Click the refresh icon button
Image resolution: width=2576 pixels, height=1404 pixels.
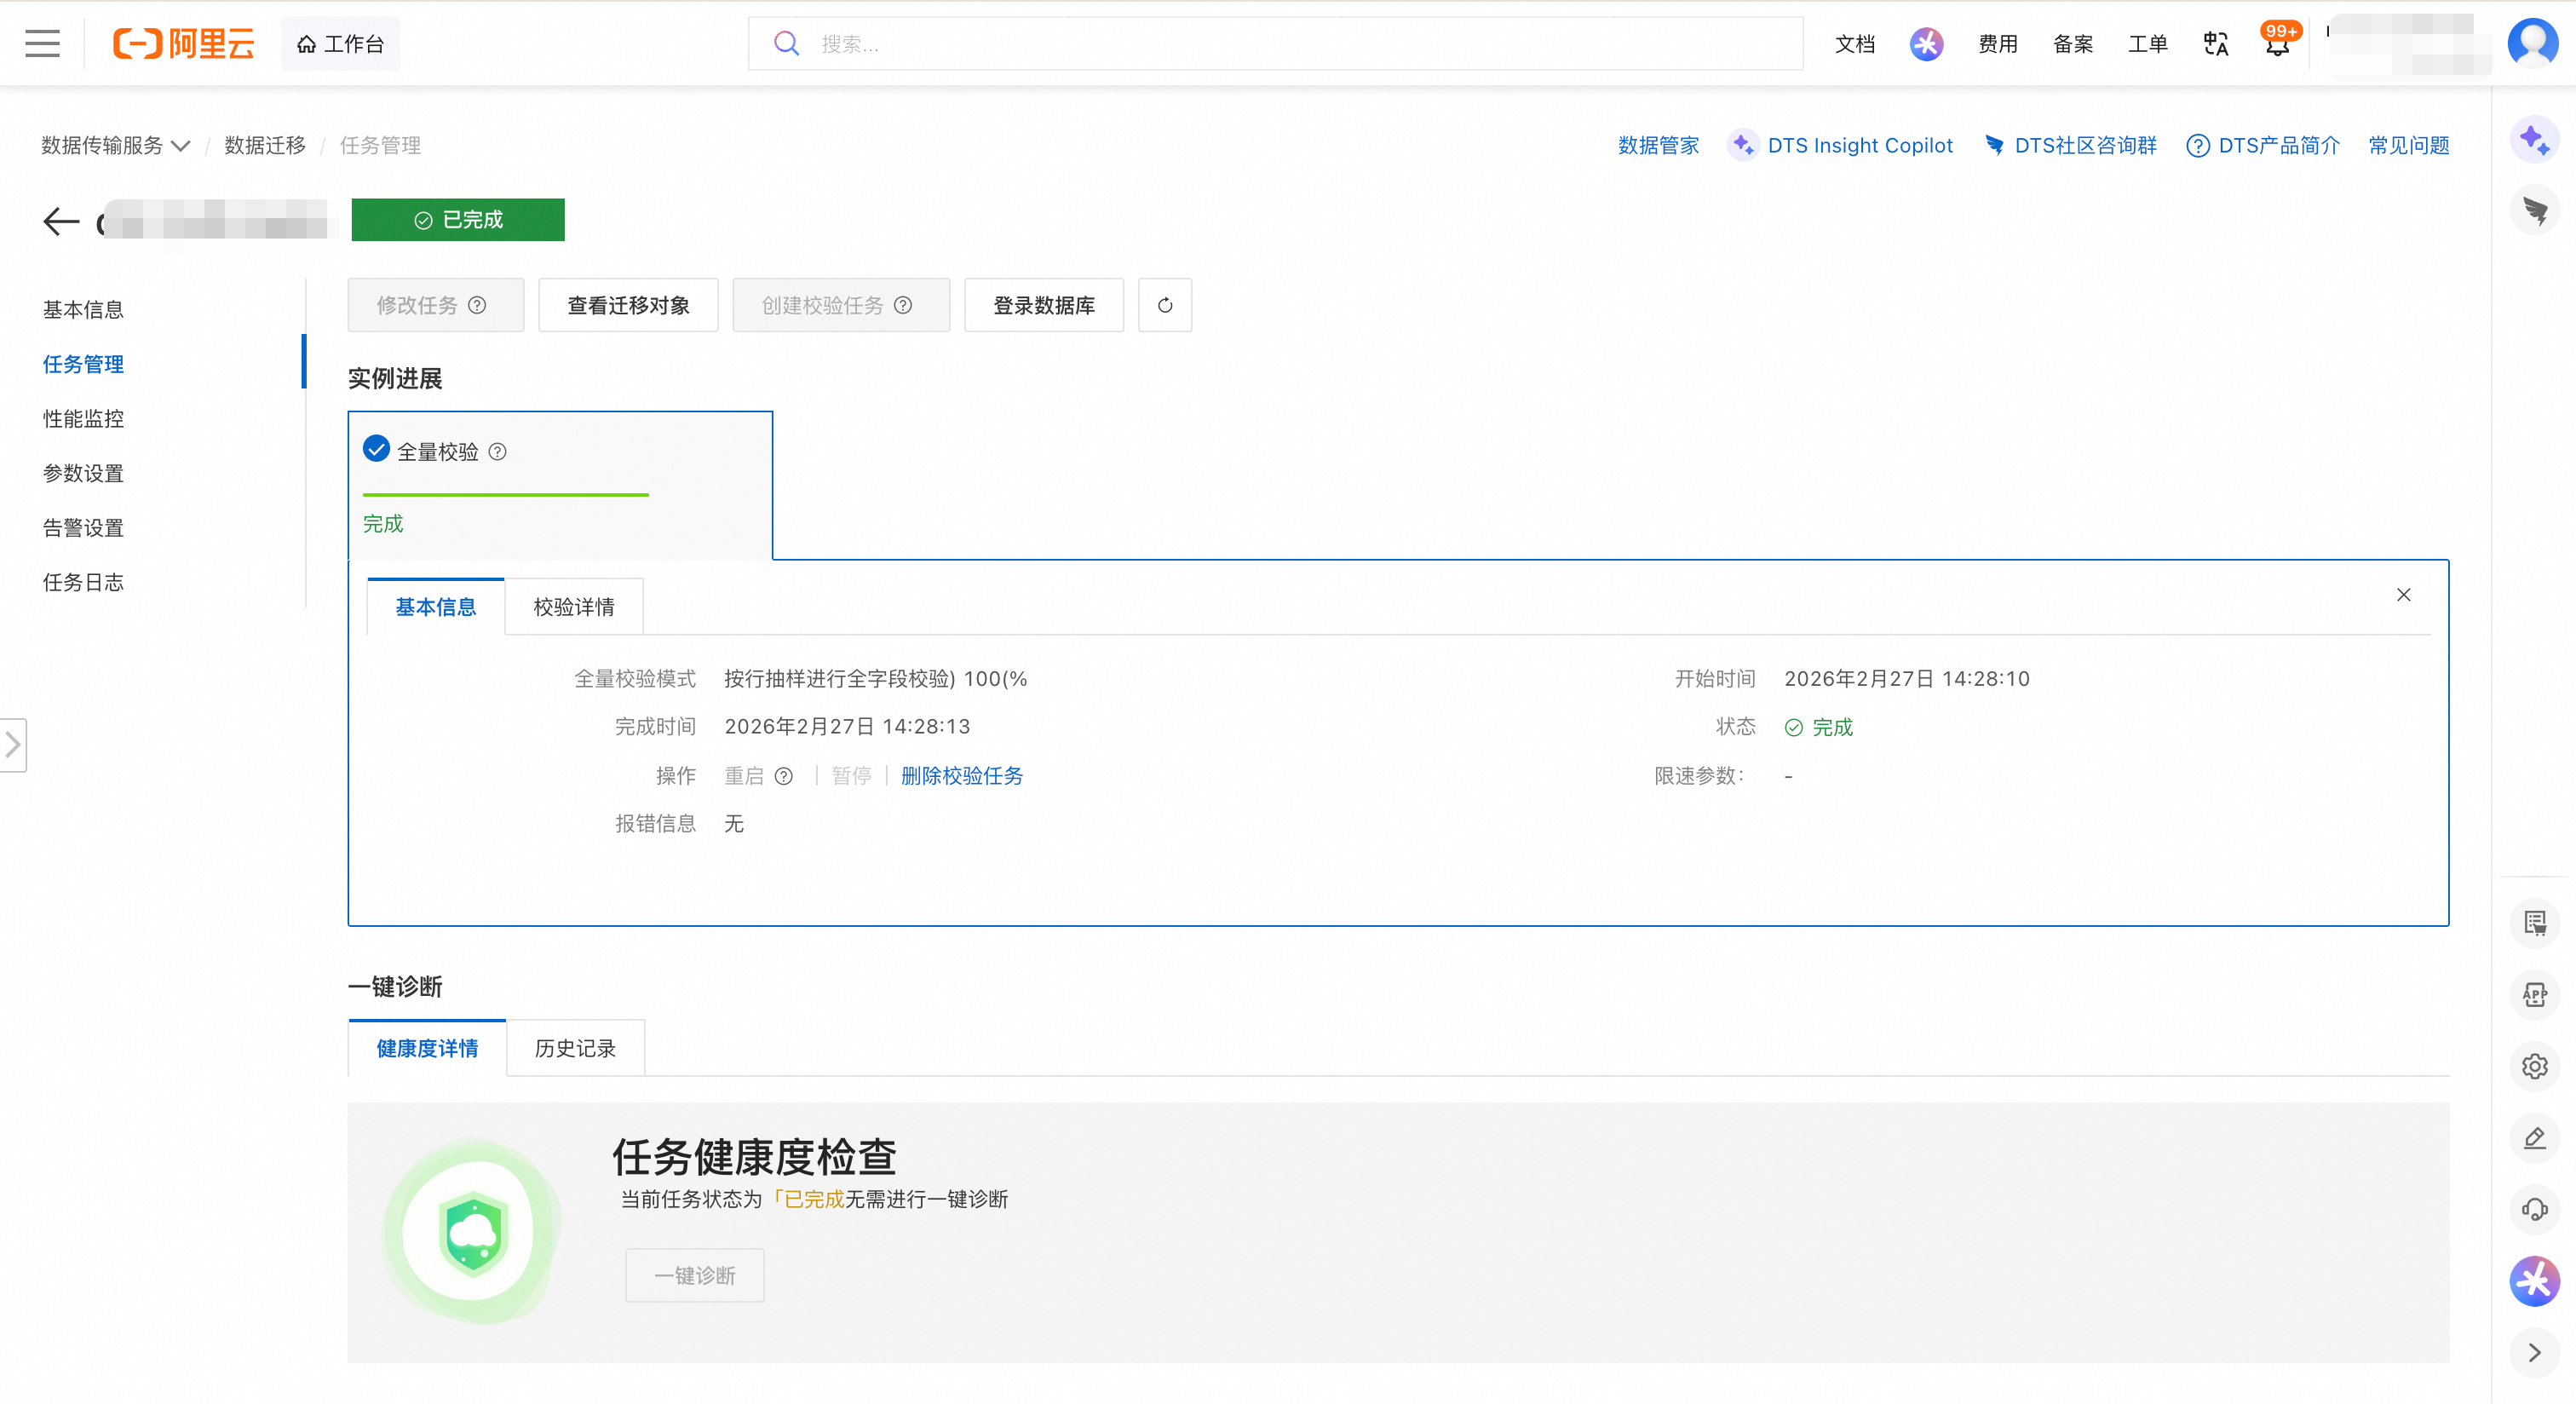click(x=1165, y=305)
